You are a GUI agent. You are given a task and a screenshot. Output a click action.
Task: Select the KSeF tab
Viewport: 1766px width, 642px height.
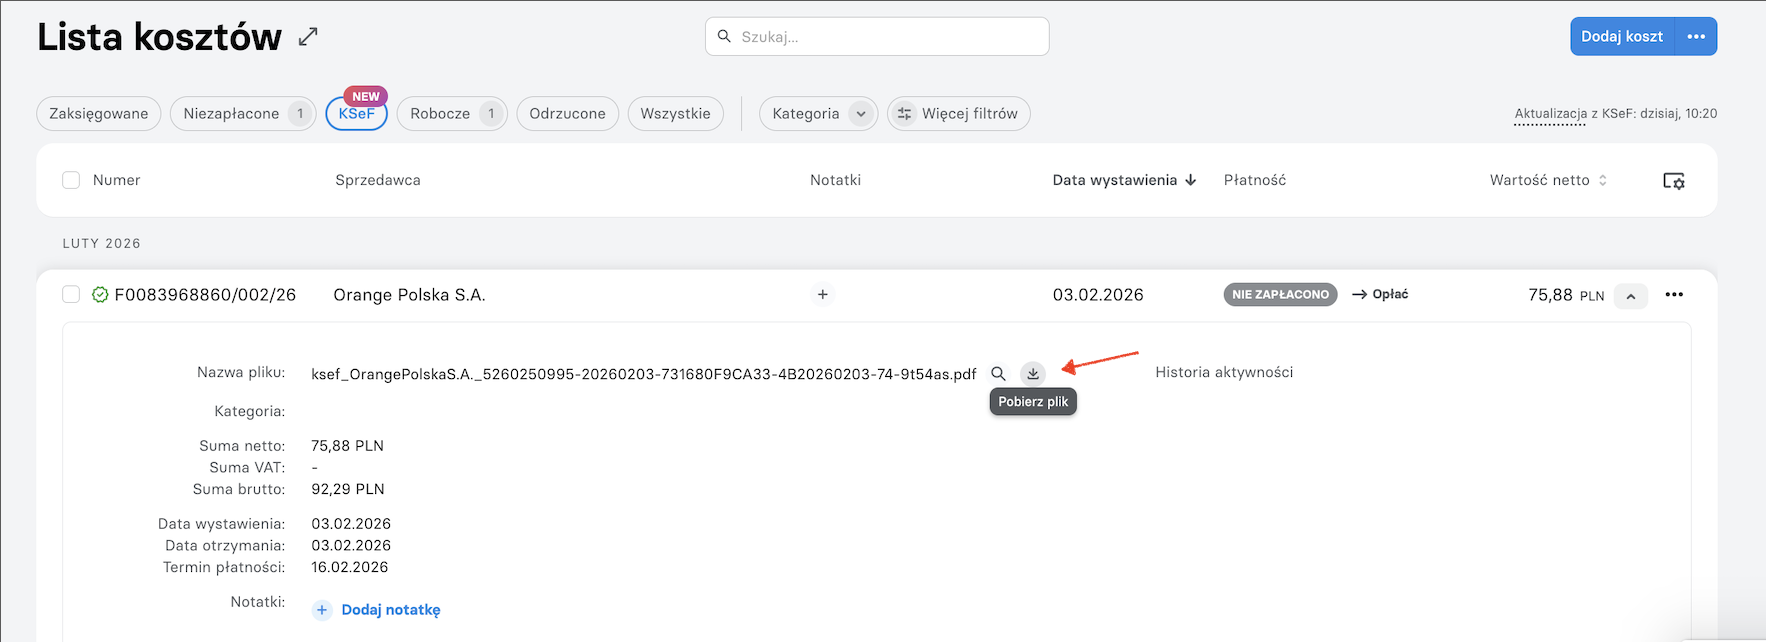click(x=356, y=114)
